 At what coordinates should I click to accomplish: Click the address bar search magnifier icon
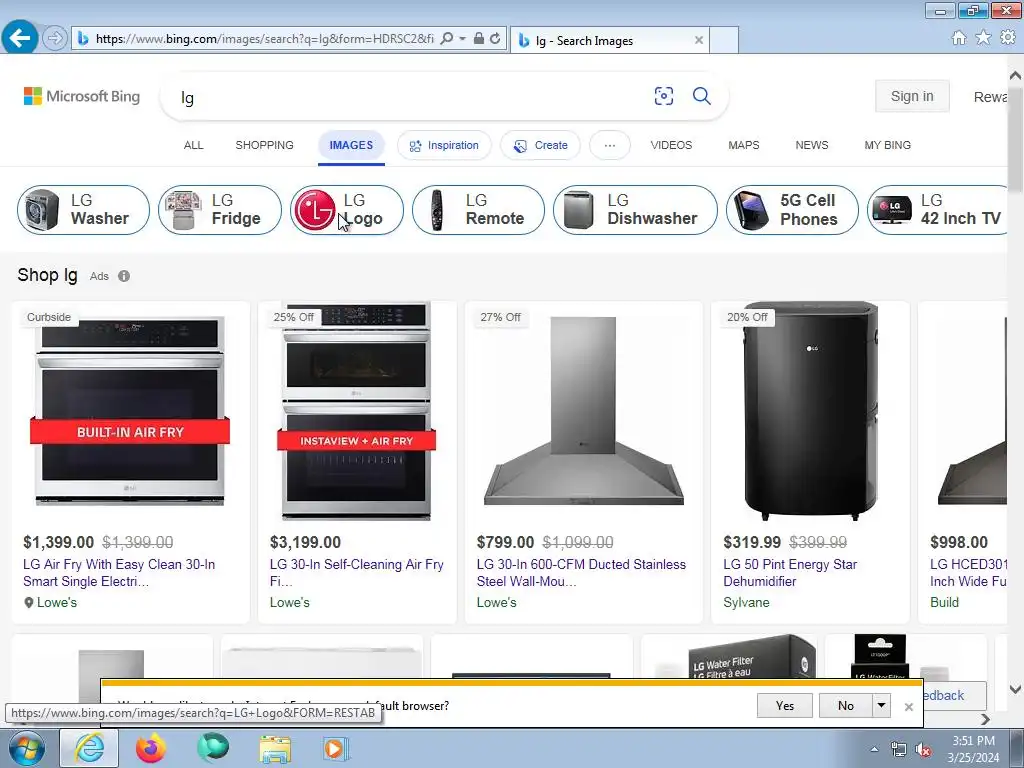[x=447, y=39]
